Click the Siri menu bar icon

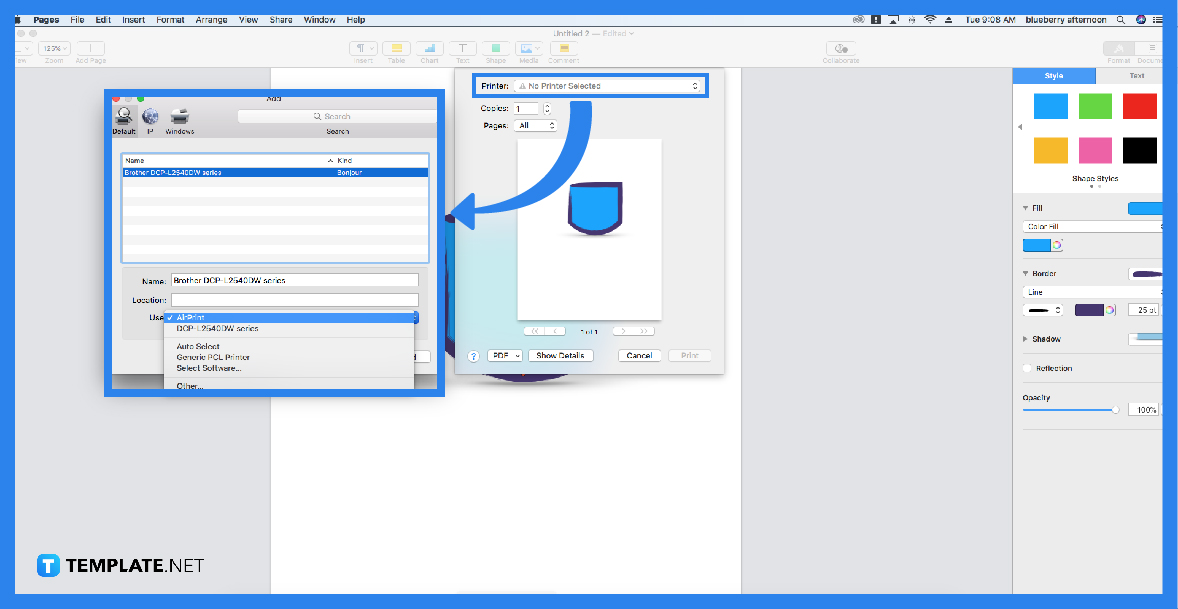1141,20
